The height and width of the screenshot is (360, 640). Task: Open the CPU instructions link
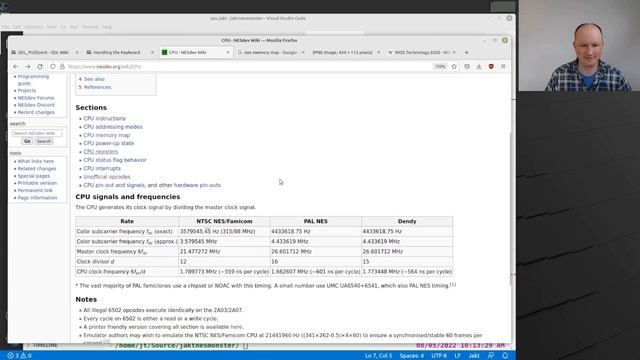point(104,118)
